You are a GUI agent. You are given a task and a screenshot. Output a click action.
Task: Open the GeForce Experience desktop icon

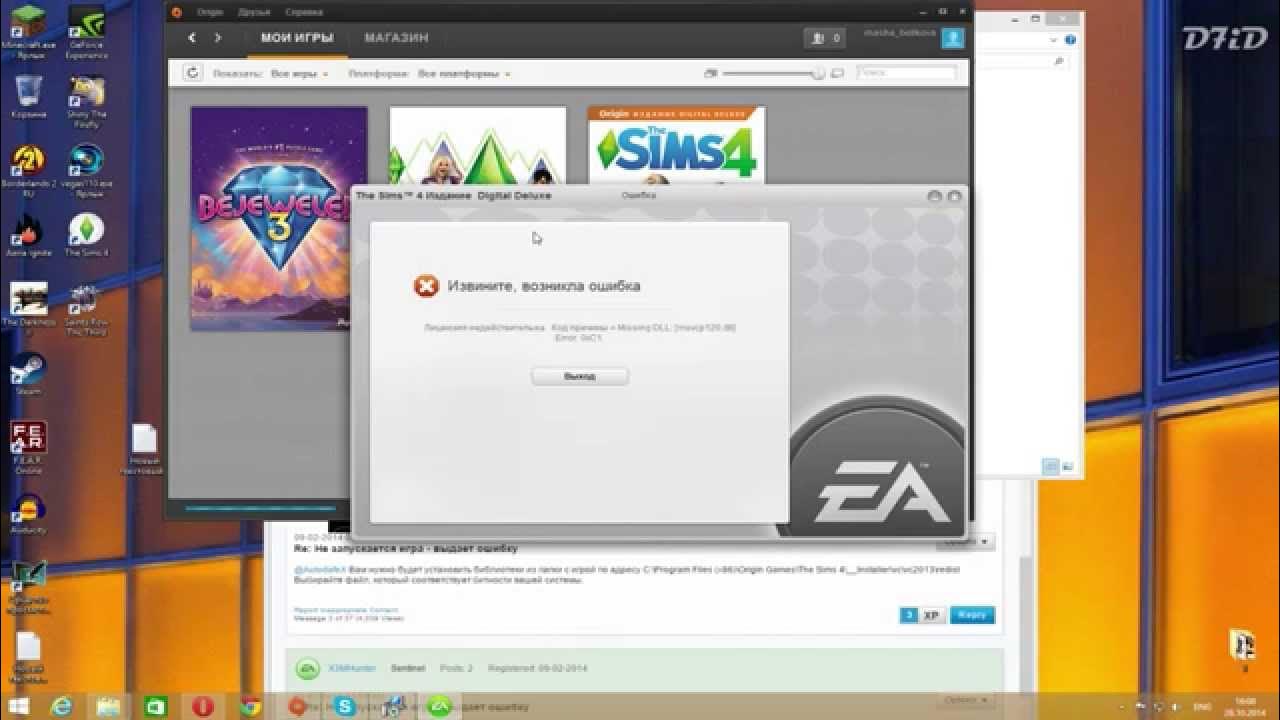87,30
